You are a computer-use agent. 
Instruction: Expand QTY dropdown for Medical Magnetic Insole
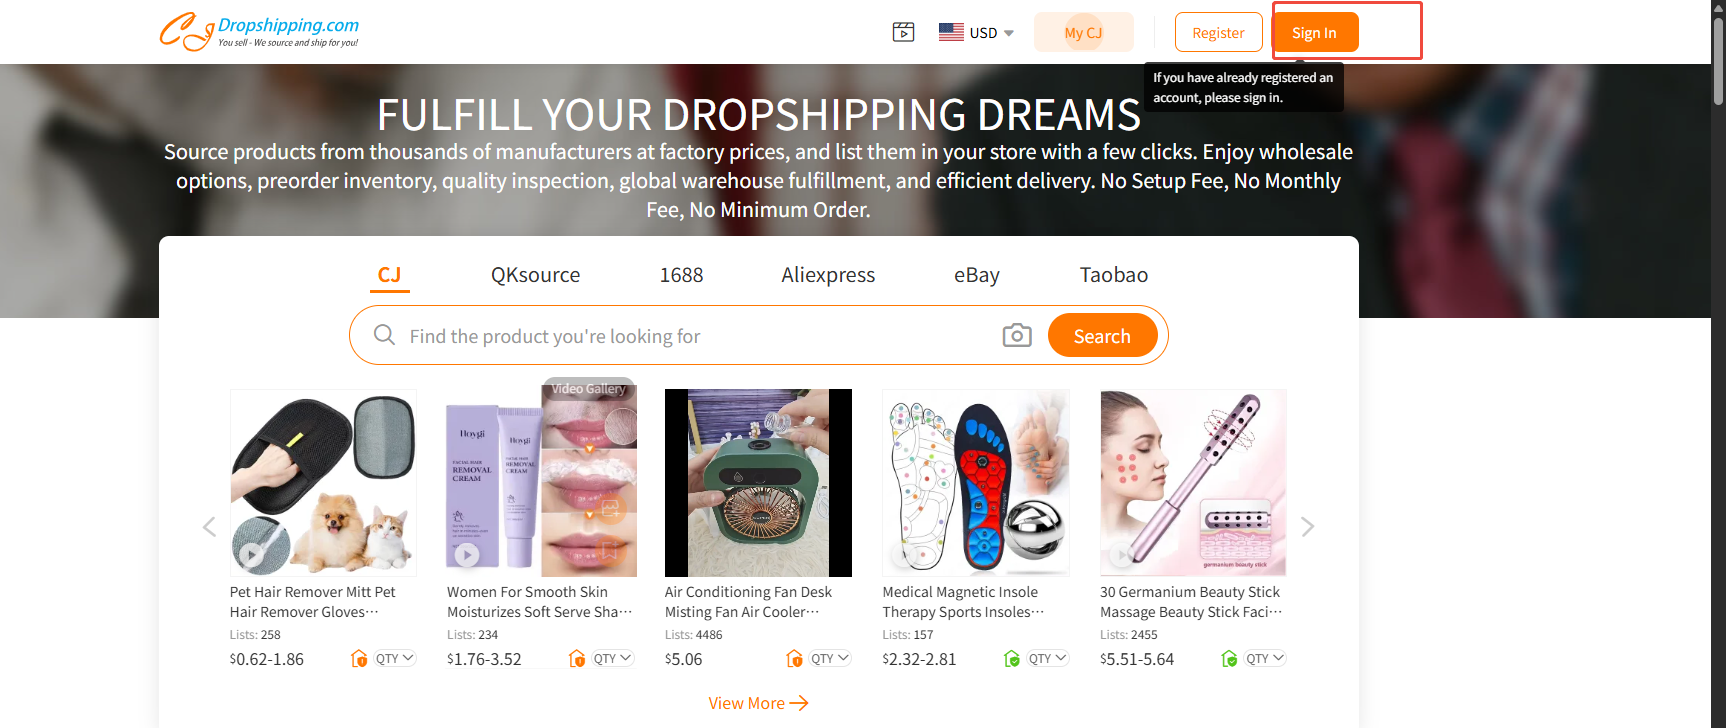(1048, 658)
